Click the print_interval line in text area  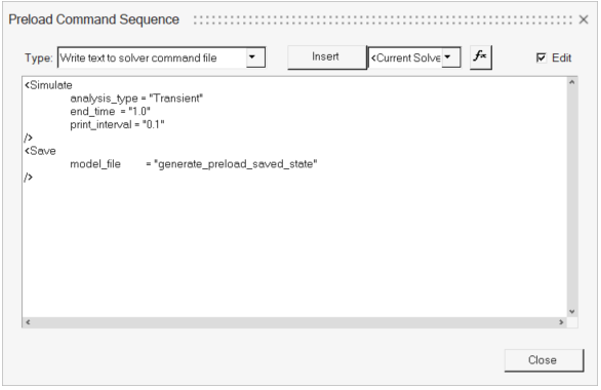[117, 125]
